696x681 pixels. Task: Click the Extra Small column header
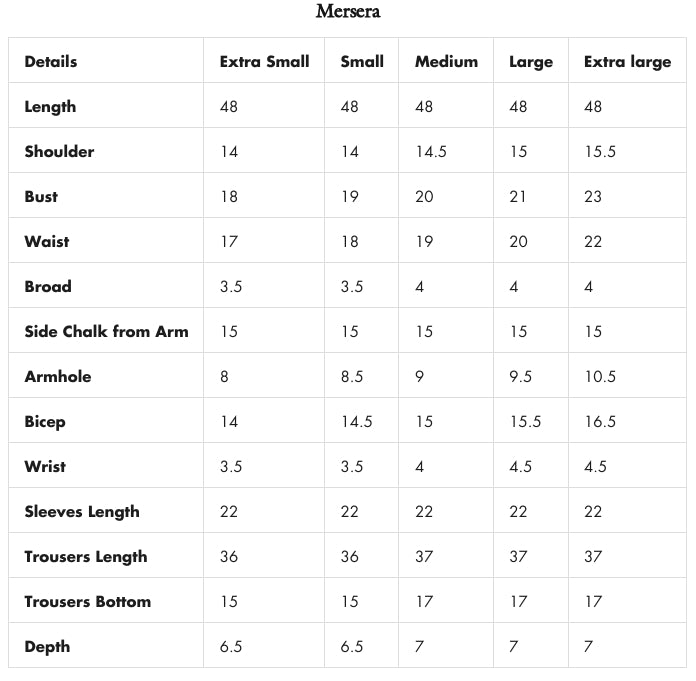(x=264, y=61)
